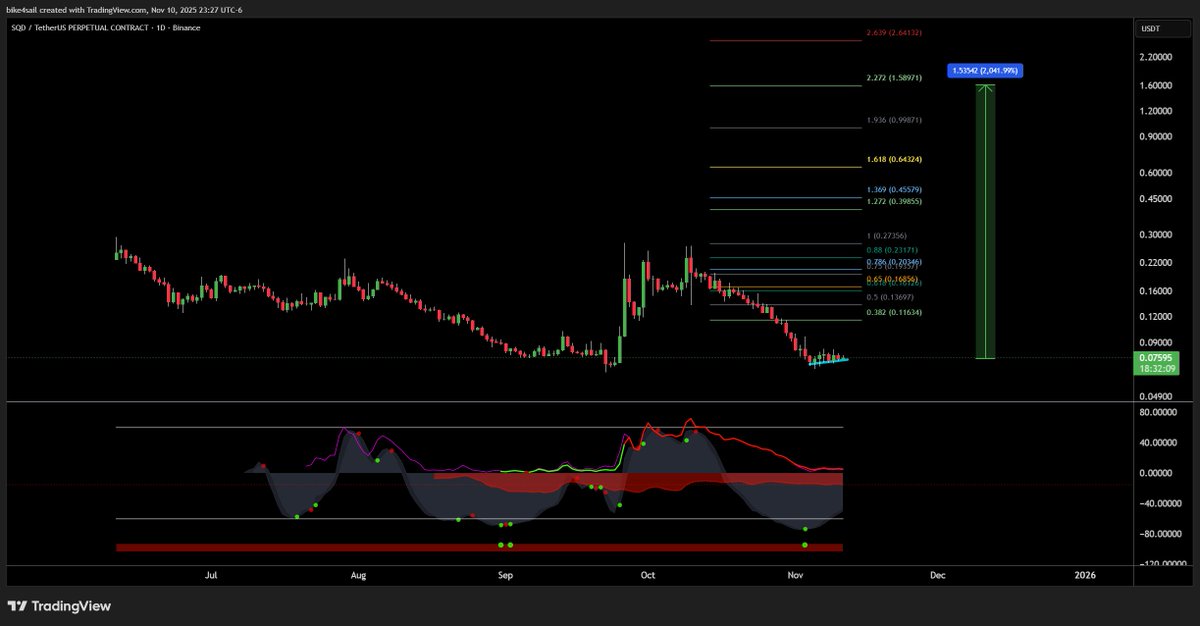Click the 0.16000 price axis value
The height and width of the screenshot is (626, 1200).
pos(1155,291)
